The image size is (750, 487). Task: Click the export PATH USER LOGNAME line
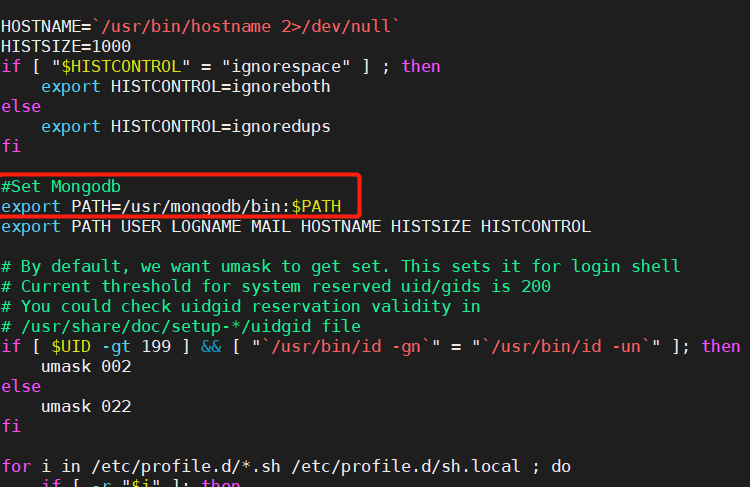click(x=296, y=226)
